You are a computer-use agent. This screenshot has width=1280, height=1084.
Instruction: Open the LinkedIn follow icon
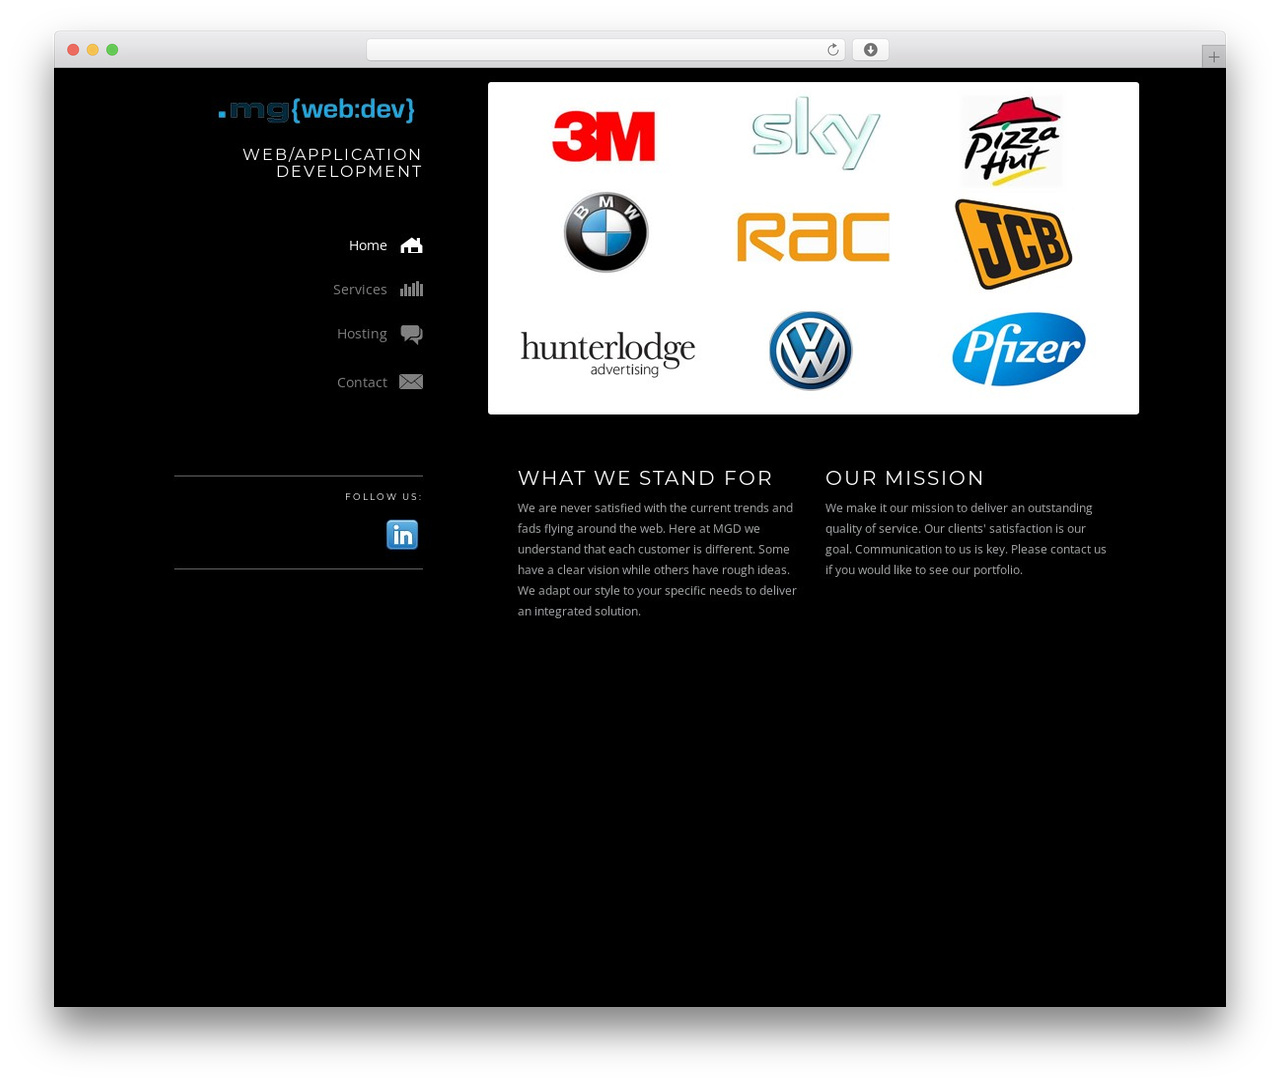click(x=402, y=535)
